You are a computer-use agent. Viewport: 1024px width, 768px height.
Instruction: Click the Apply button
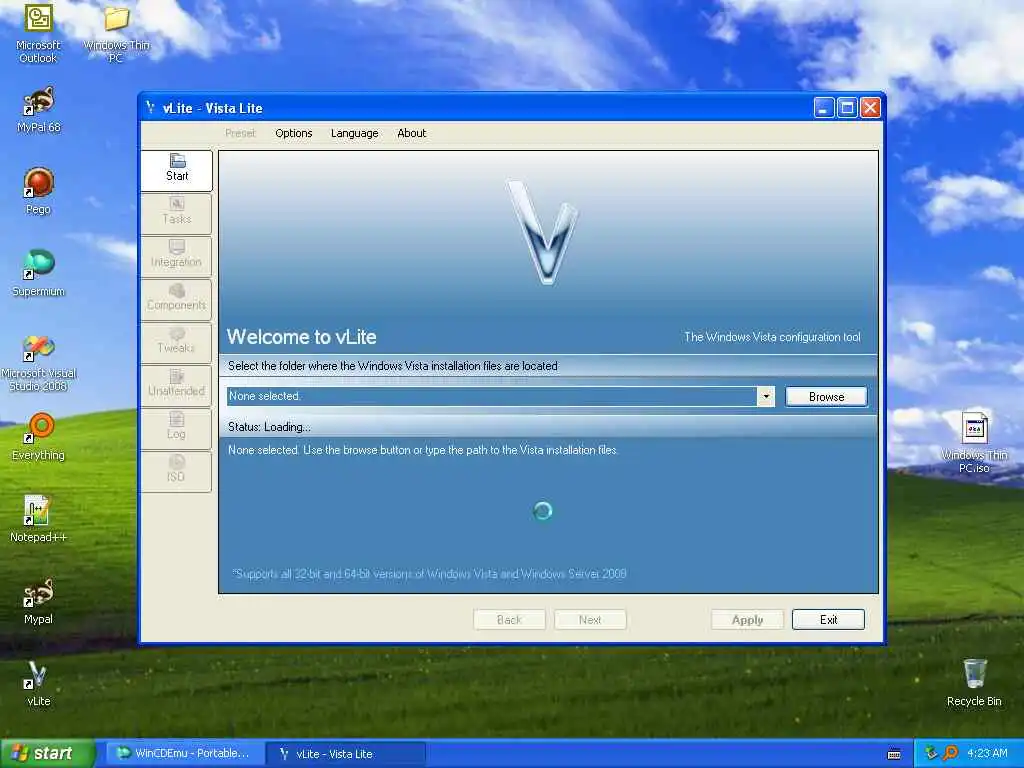pyautogui.click(x=747, y=620)
